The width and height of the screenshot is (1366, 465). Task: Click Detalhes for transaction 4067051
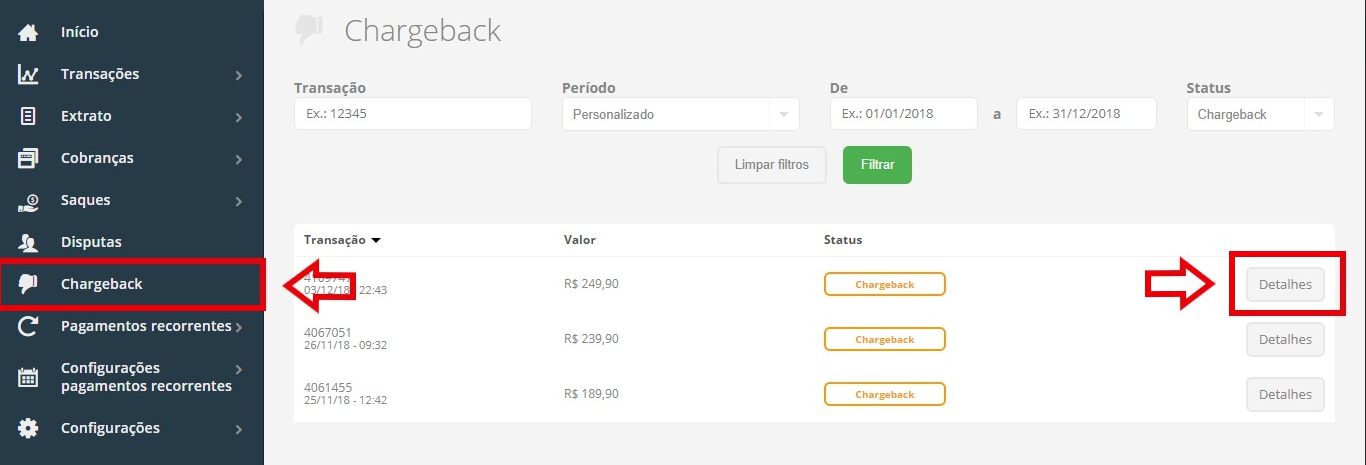point(1285,339)
